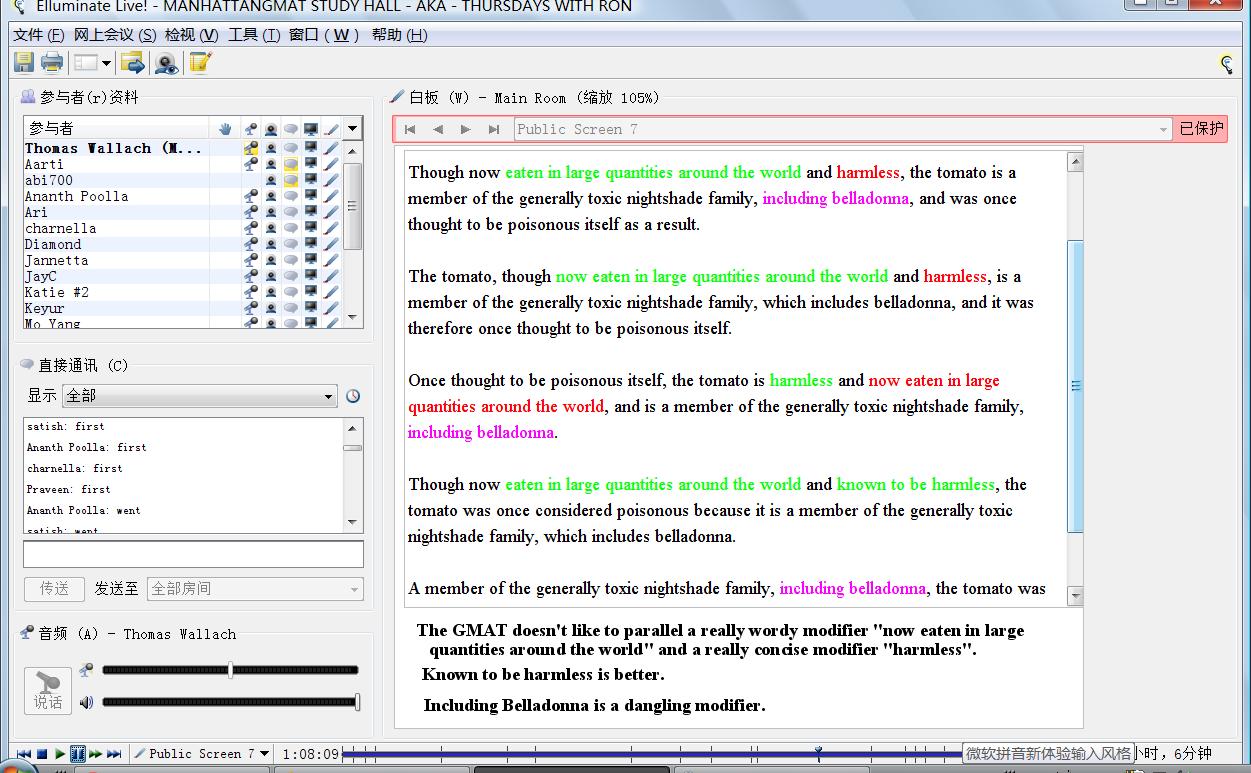This screenshot has height=773, width=1251.
Task: Select participant Katie #2
Action: (57, 292)
